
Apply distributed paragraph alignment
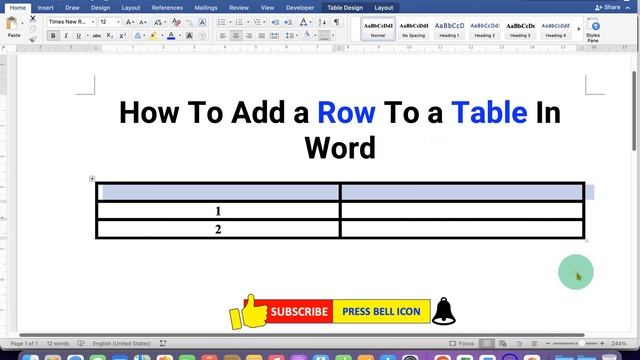point(275,36)
